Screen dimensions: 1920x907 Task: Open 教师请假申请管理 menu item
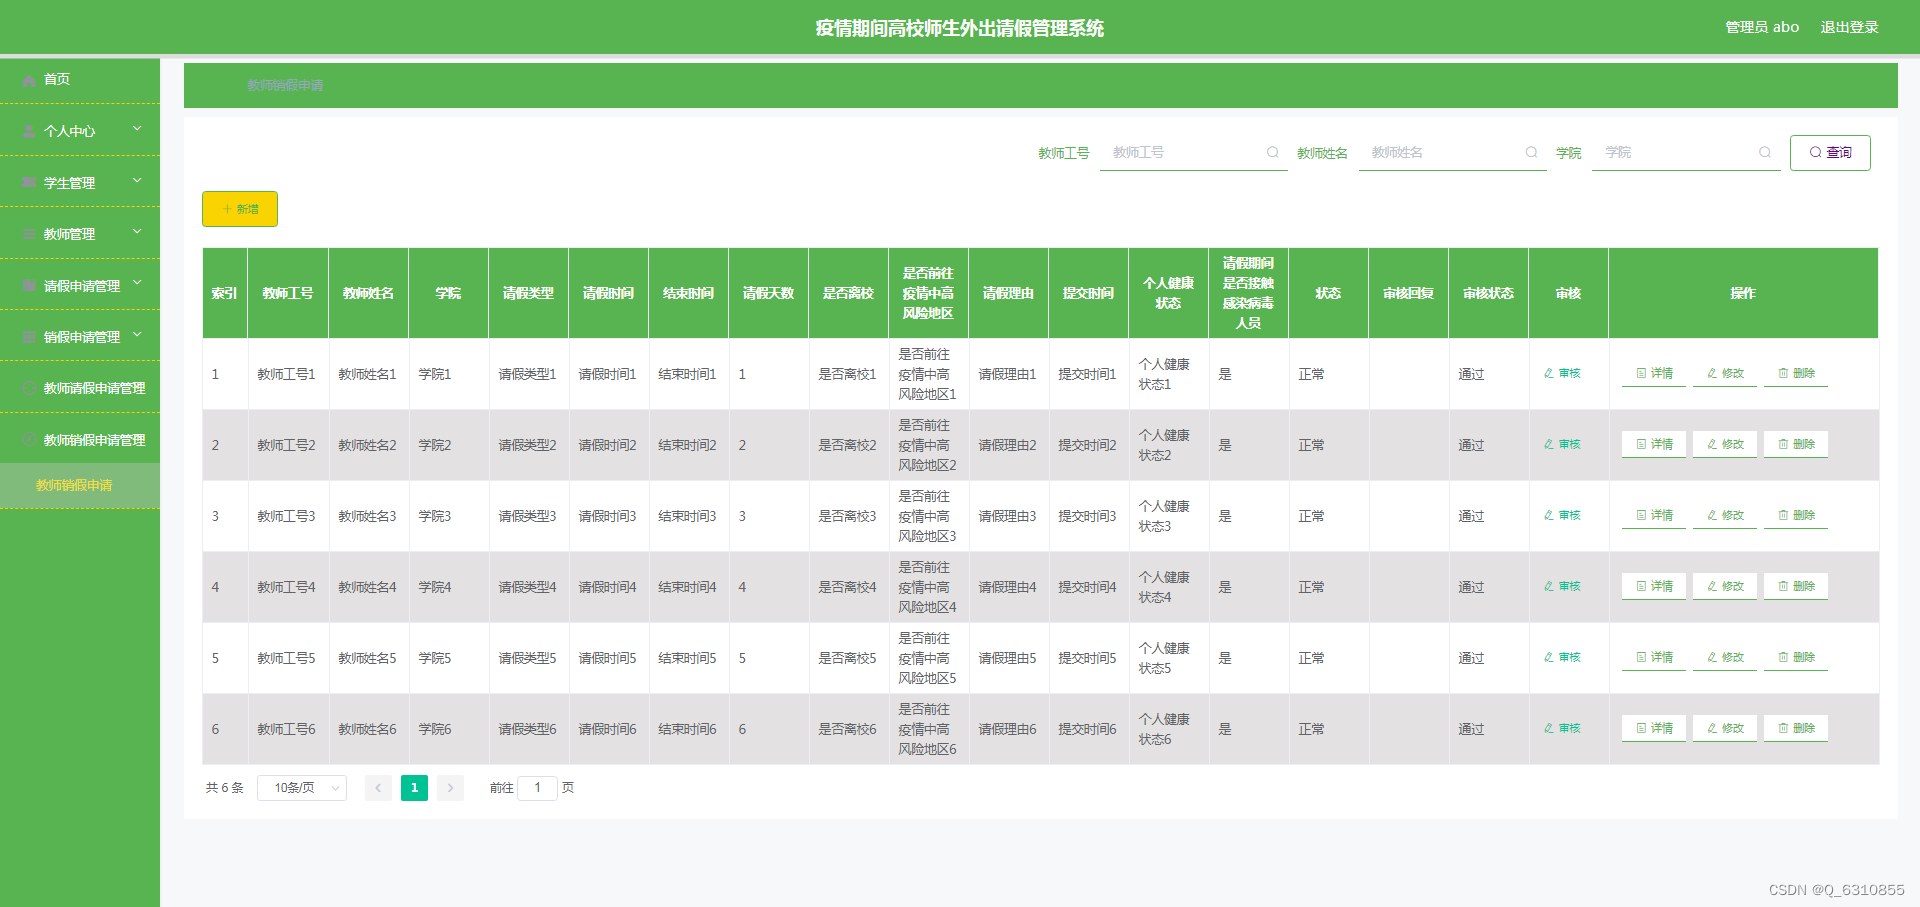(80, 388)
